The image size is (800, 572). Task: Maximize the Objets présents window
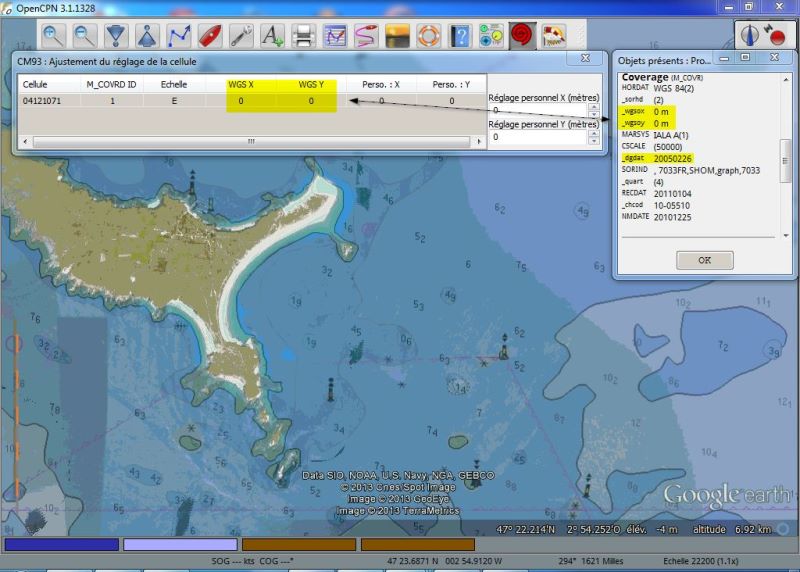[745, 58]
